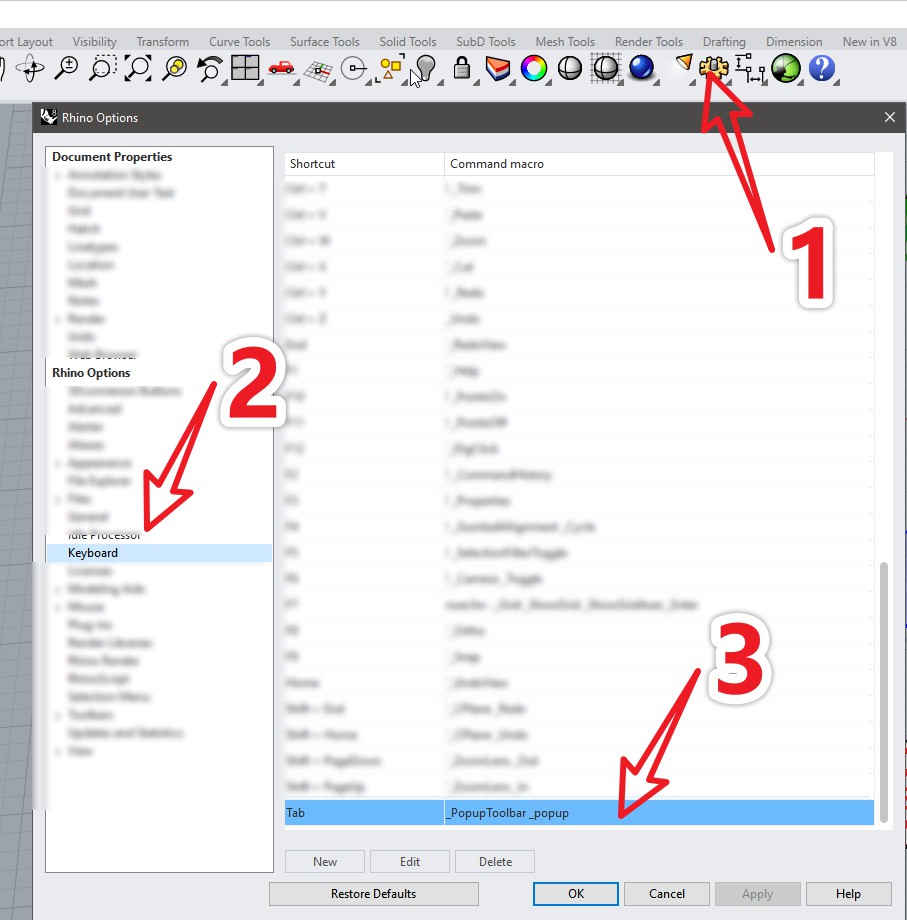Confirm with the OK button
Image resolution: width=907 pixels, height=920 pixels.
576,894
